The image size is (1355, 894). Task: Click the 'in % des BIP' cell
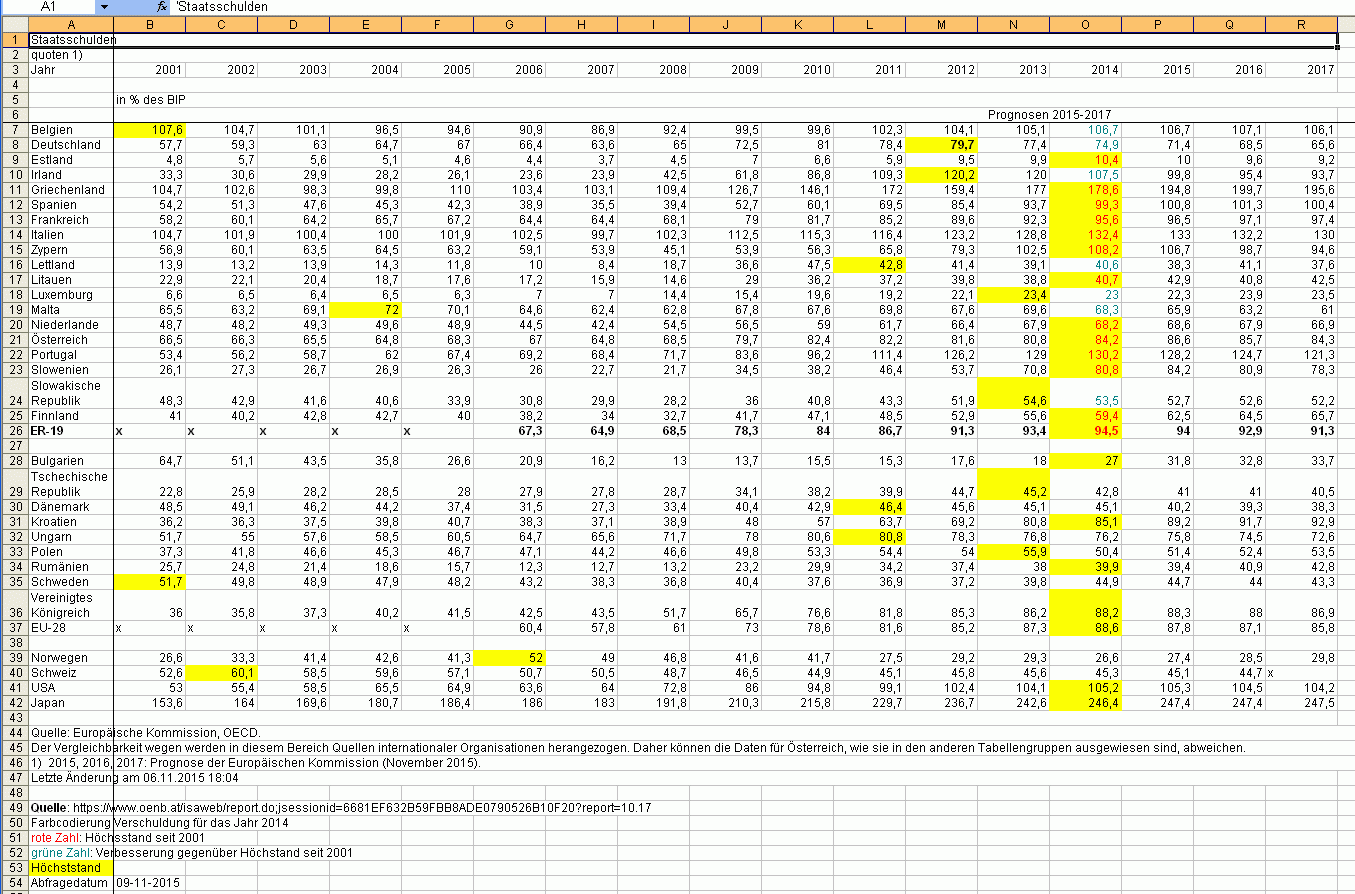(x=150, y=100)
